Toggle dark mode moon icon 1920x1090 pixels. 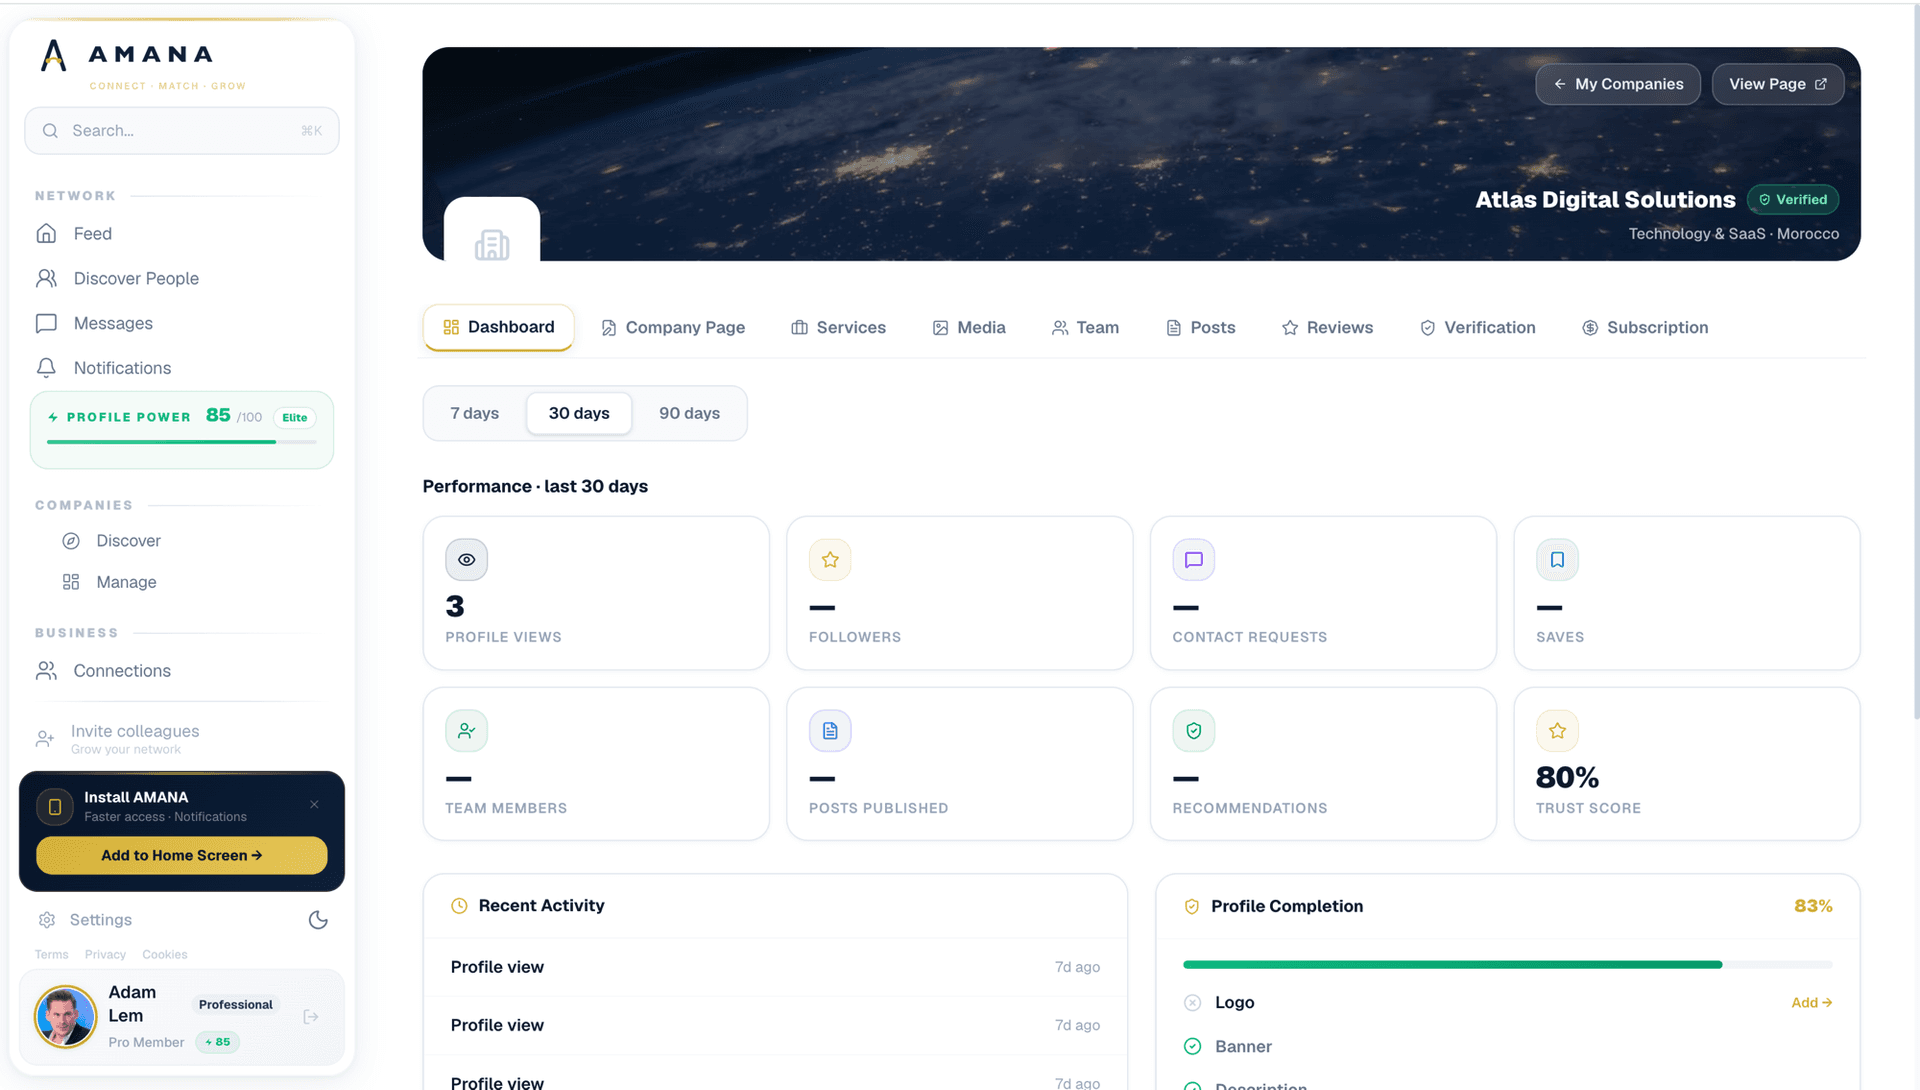318,920
